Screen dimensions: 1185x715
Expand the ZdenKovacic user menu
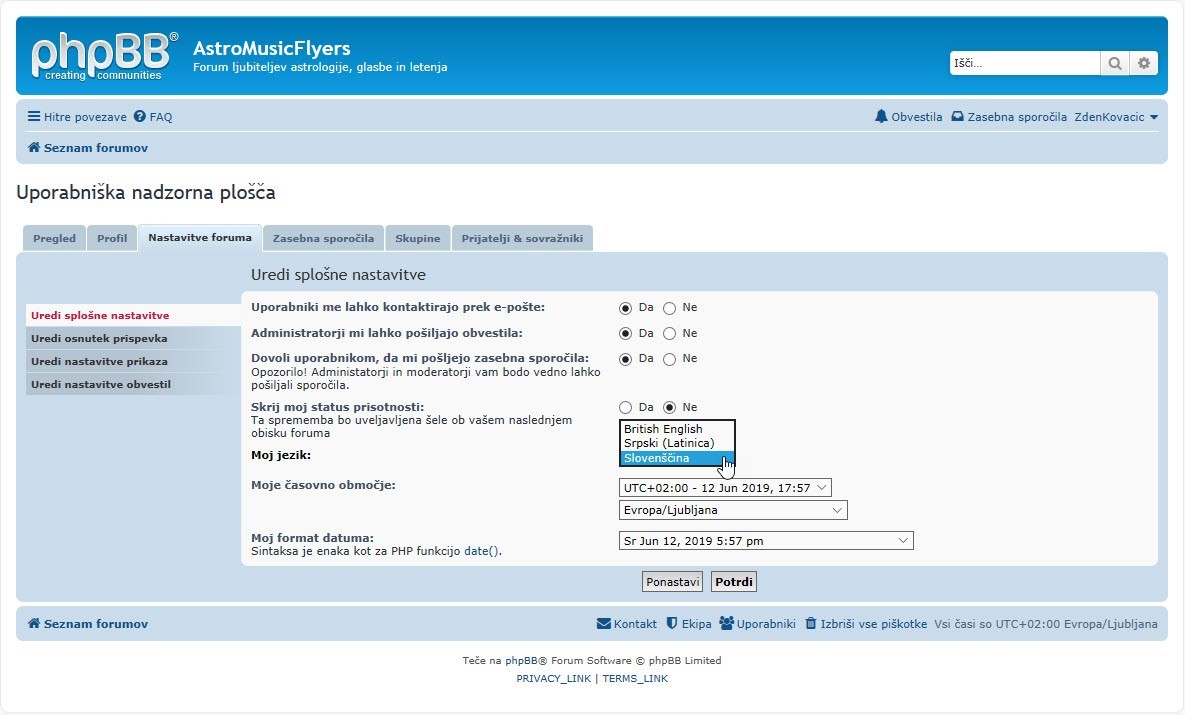[x=1115, y=117]
